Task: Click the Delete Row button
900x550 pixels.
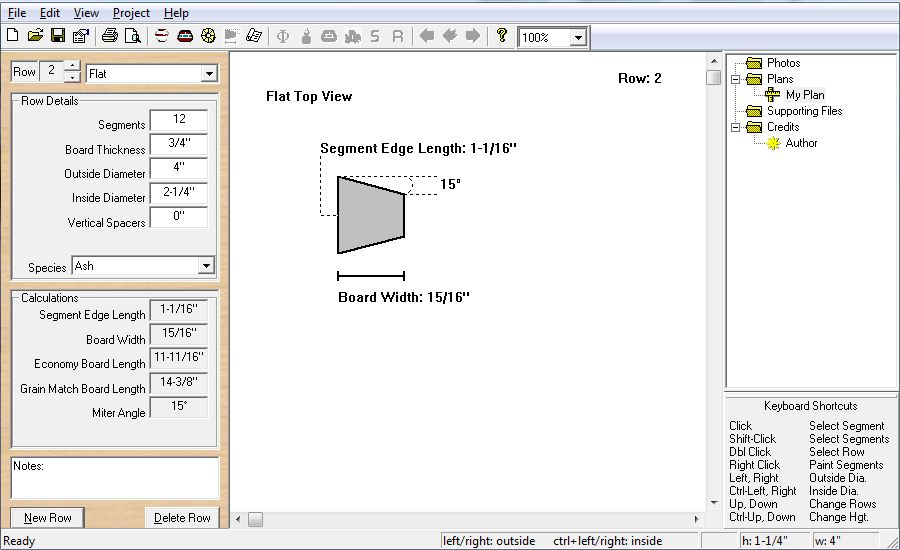Action: [x=182, y=518]
